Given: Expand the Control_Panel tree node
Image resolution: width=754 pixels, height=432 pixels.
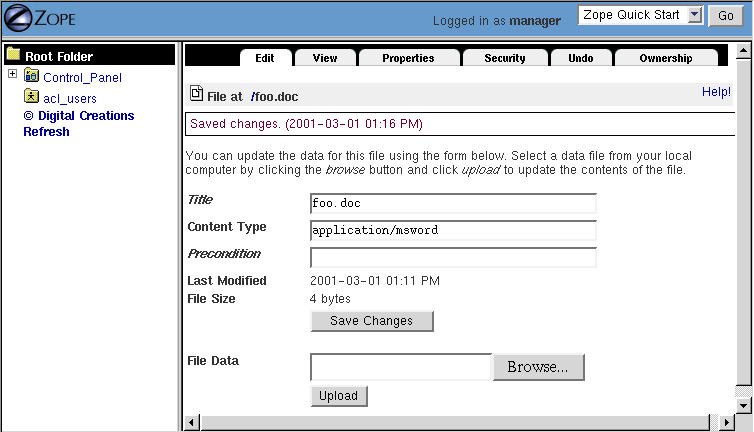Looking at the screenshot, I should 12,75.
